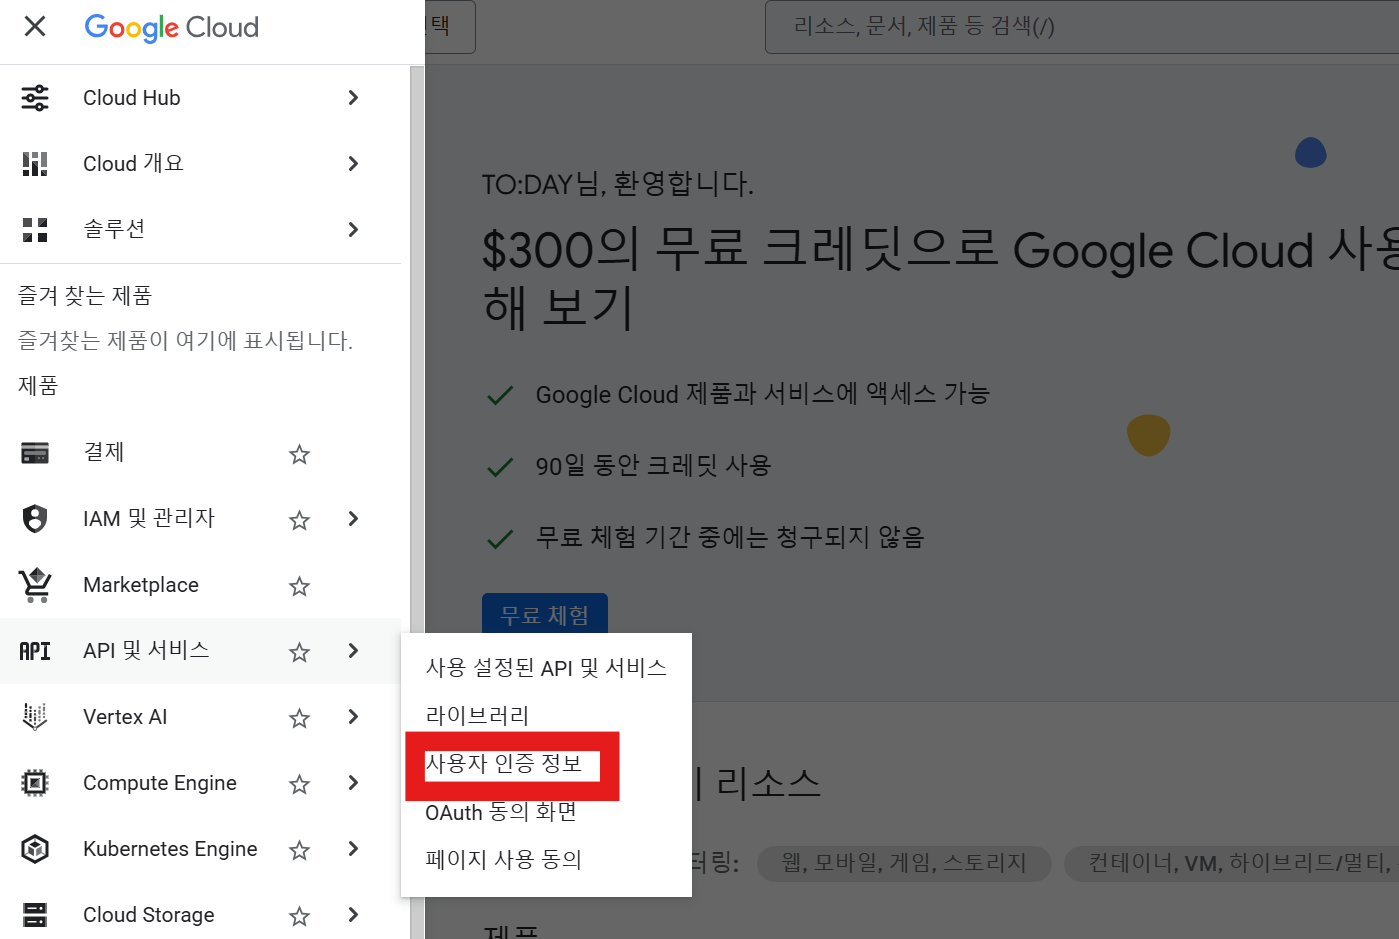Star Marketplace as a favorite product

coord(299,586)
